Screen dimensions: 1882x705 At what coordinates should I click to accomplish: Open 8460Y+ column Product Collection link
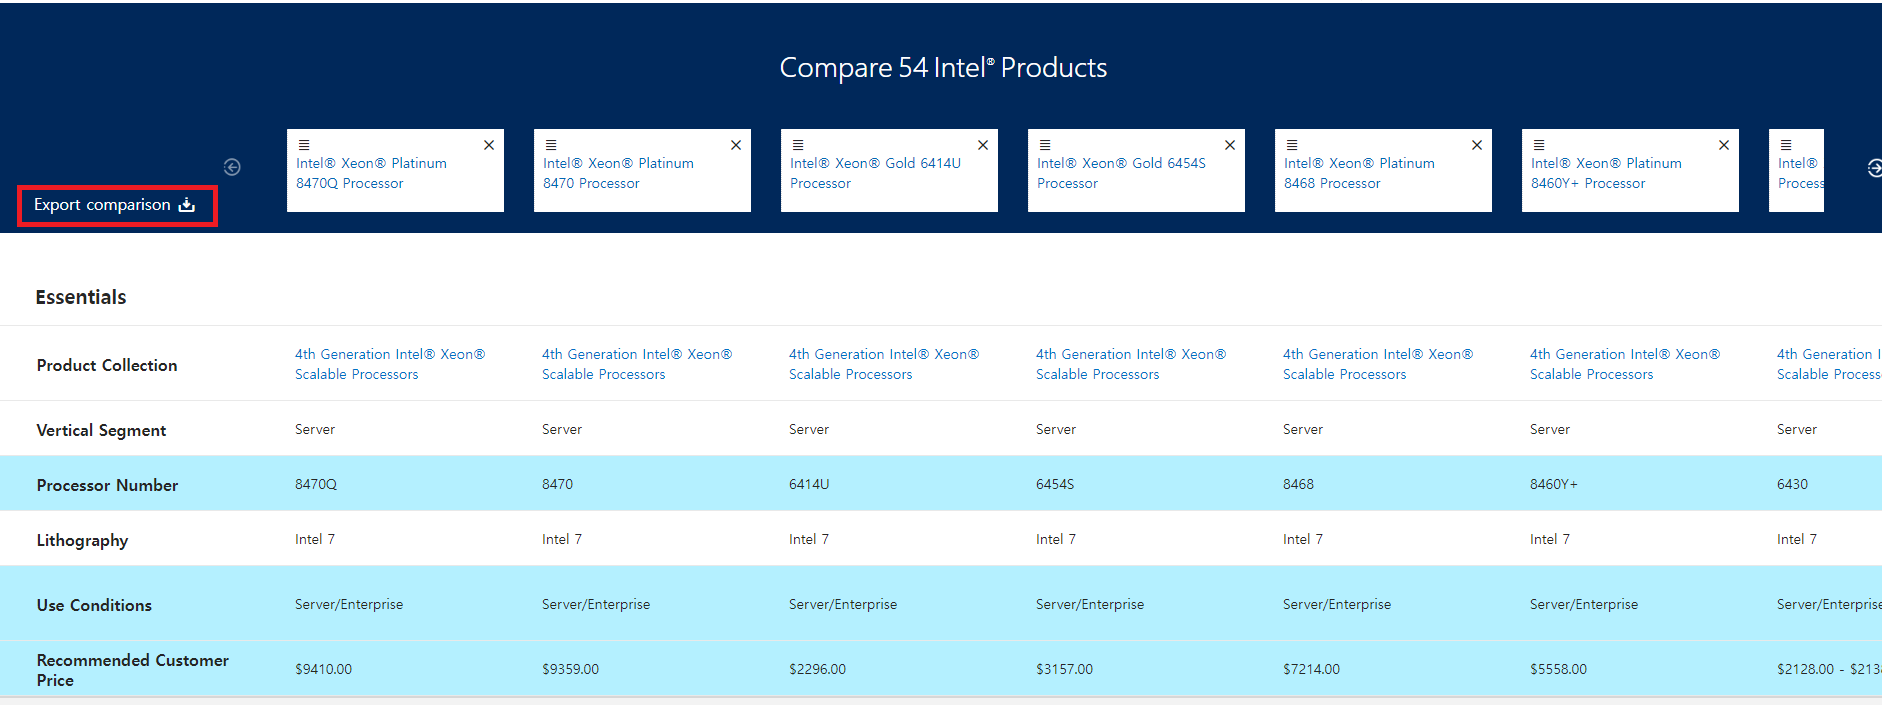[1625, 364]
